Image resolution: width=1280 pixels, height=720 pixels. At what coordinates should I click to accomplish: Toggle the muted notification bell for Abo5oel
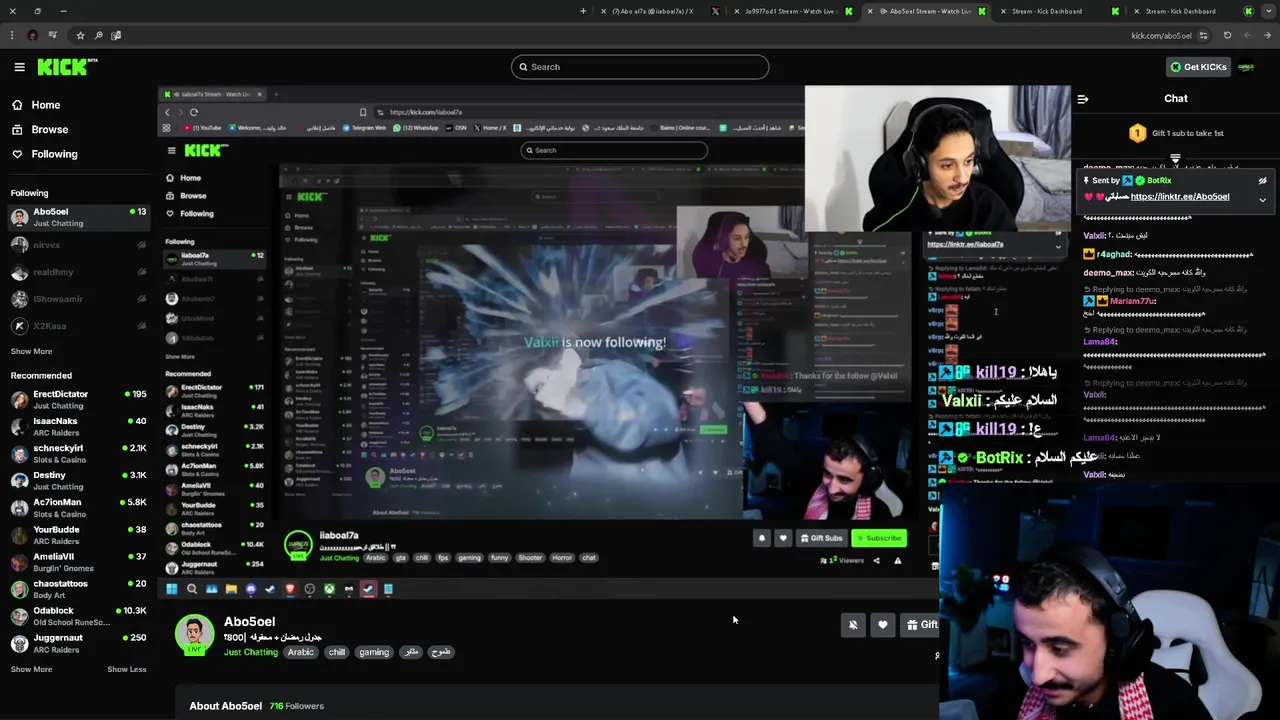853,625
